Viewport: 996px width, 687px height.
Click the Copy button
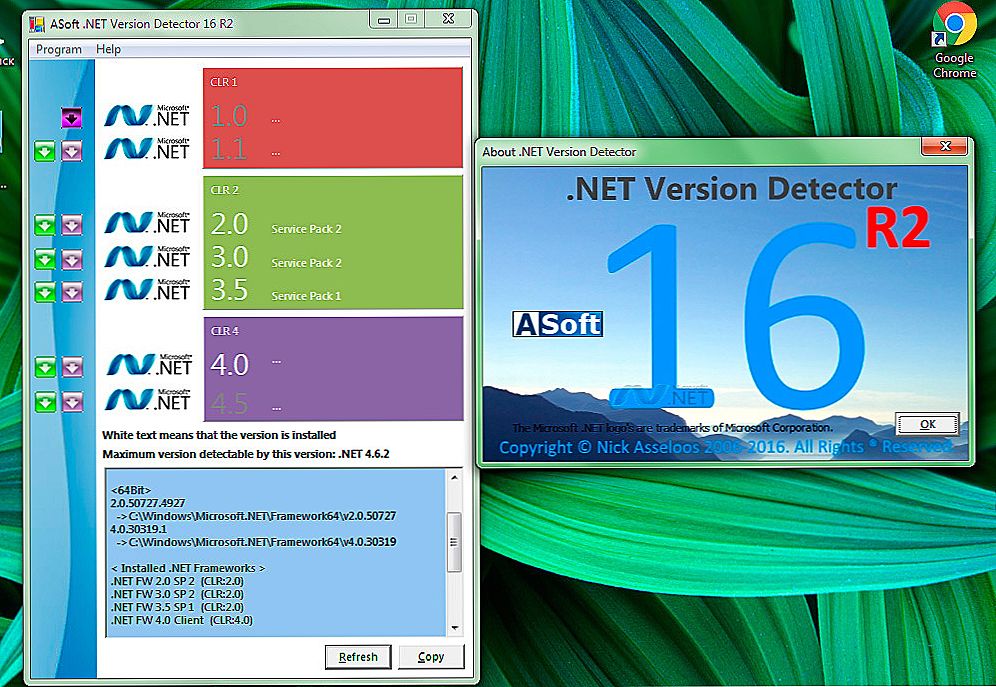tap(431, 657)
